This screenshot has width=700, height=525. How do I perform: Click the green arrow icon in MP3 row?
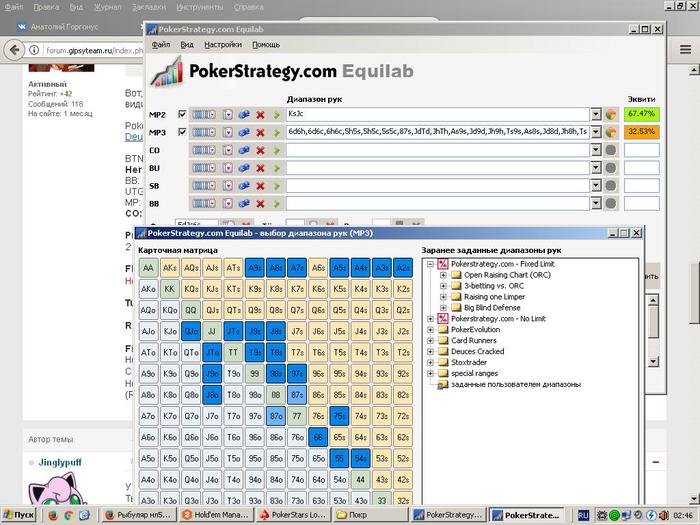tap(276, 133)
